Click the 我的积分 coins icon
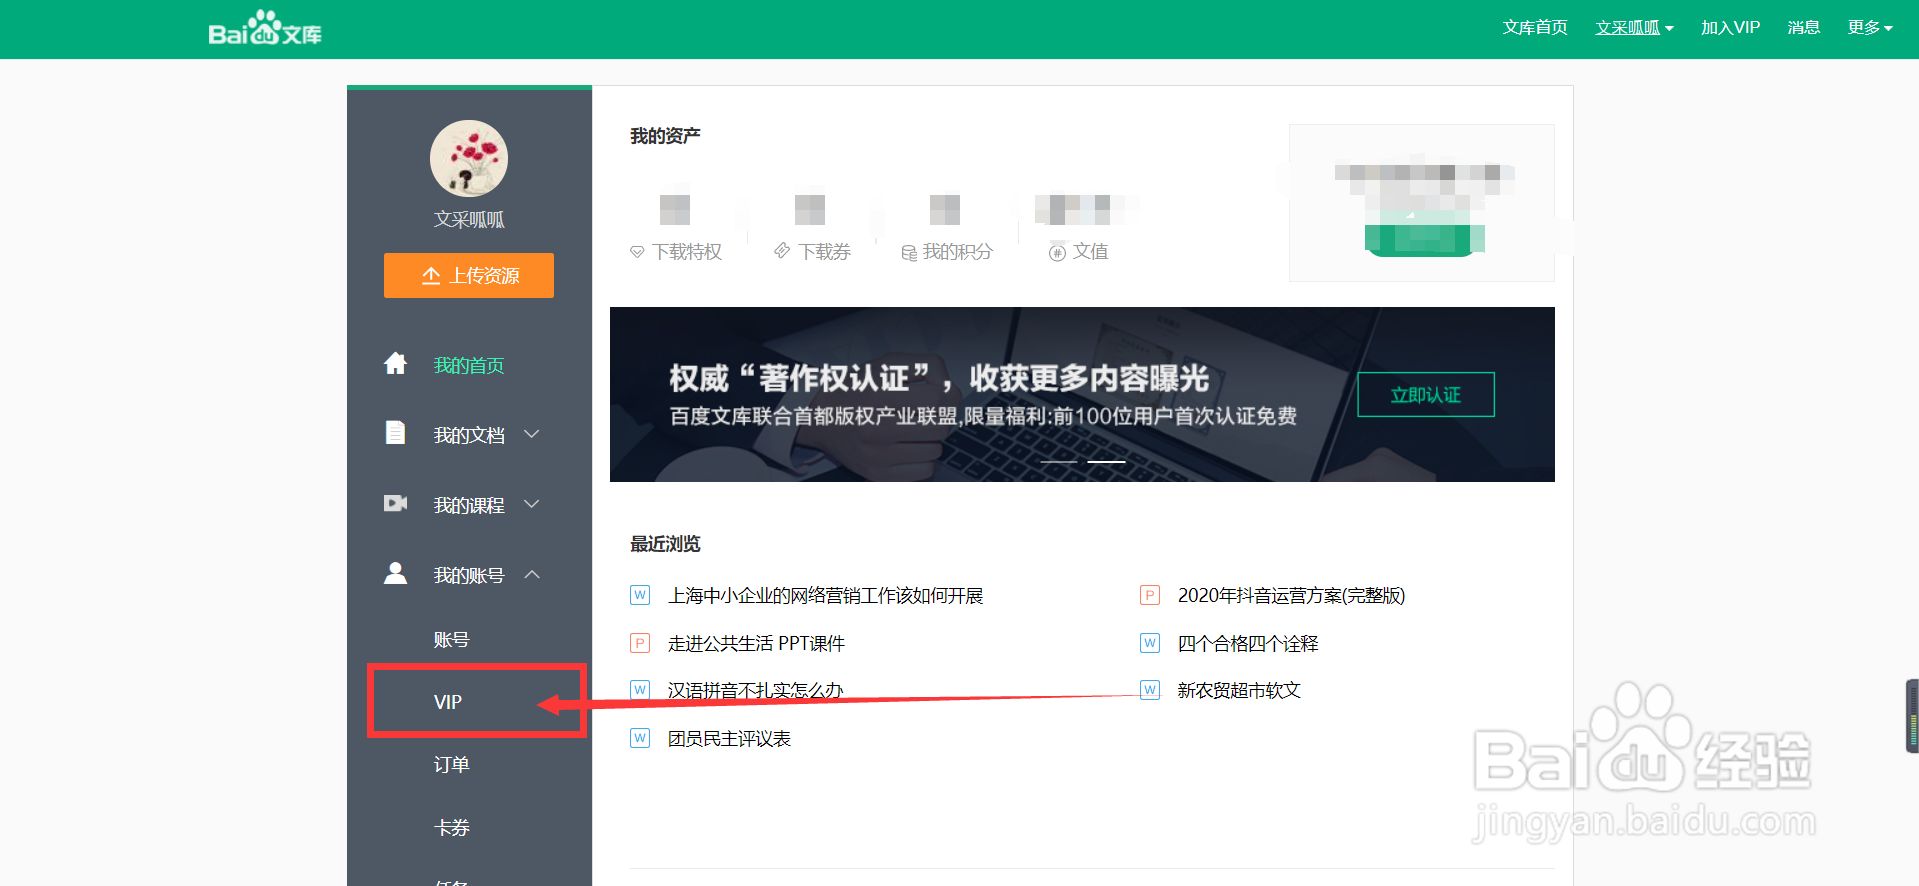Viewport: 1919px width, 886px height. [x=909, y=253]
